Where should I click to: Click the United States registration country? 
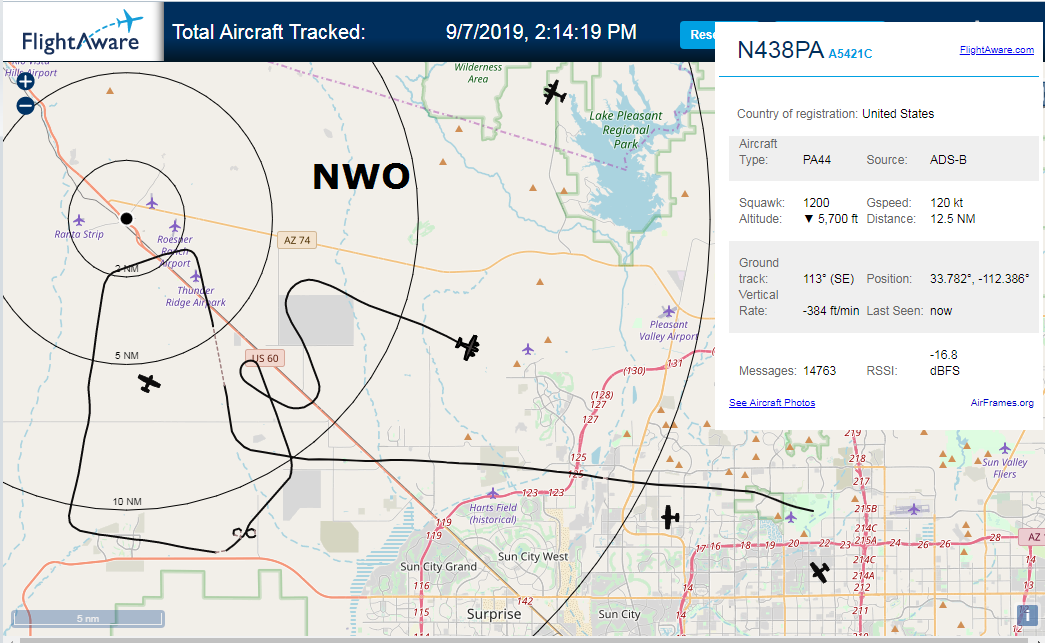tap(898, 113)
